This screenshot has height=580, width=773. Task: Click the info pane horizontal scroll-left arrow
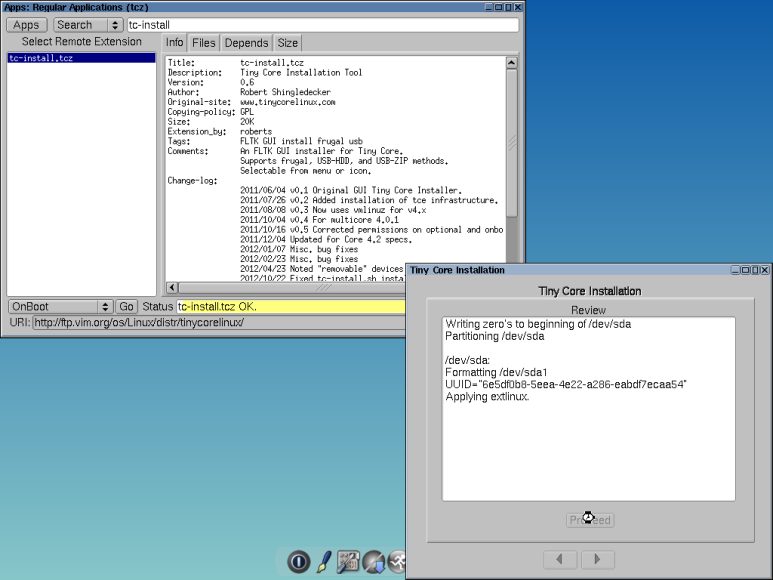click(x=172, y=287)
